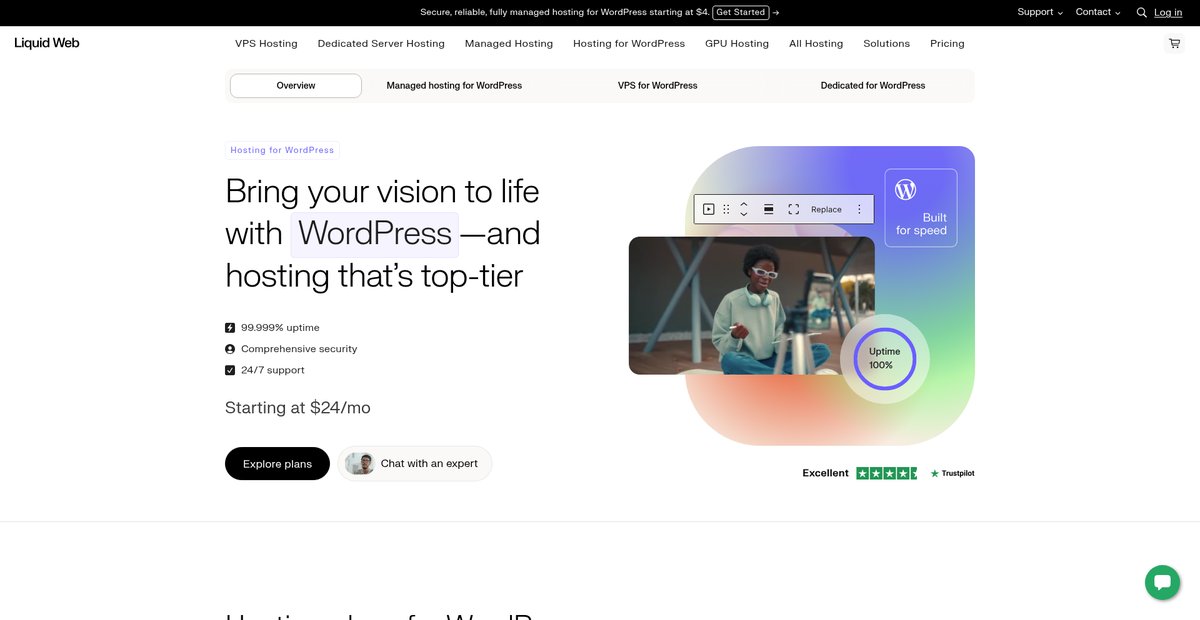
Task: Click the Get Started banner button
Action: 741,12
